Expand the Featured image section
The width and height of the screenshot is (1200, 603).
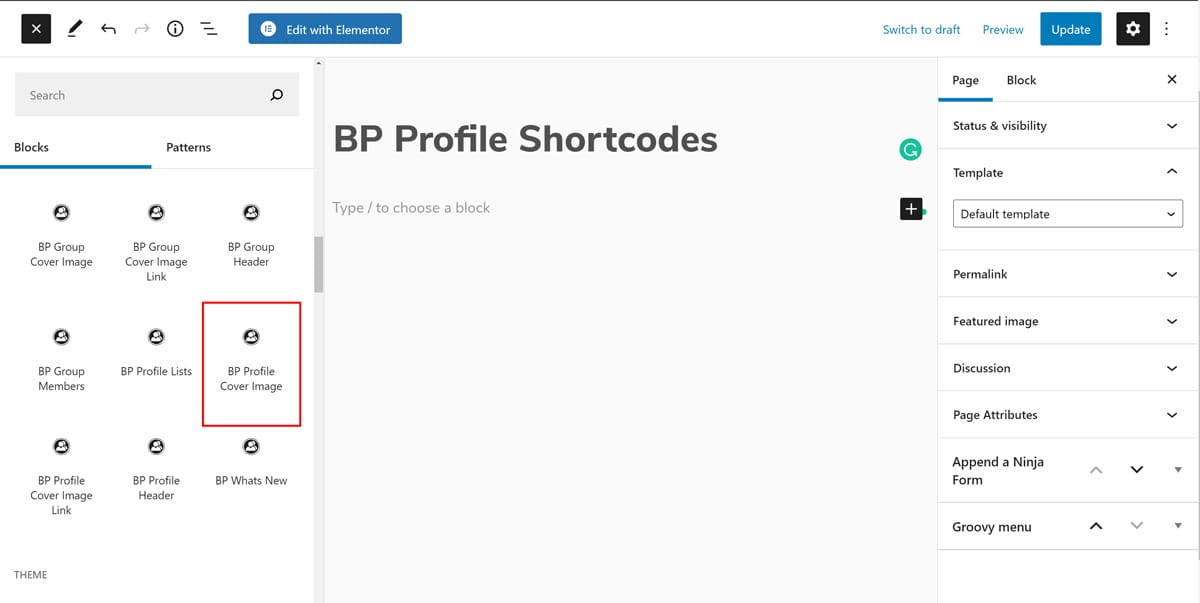pyautogui.click(x=1067, y=321)
